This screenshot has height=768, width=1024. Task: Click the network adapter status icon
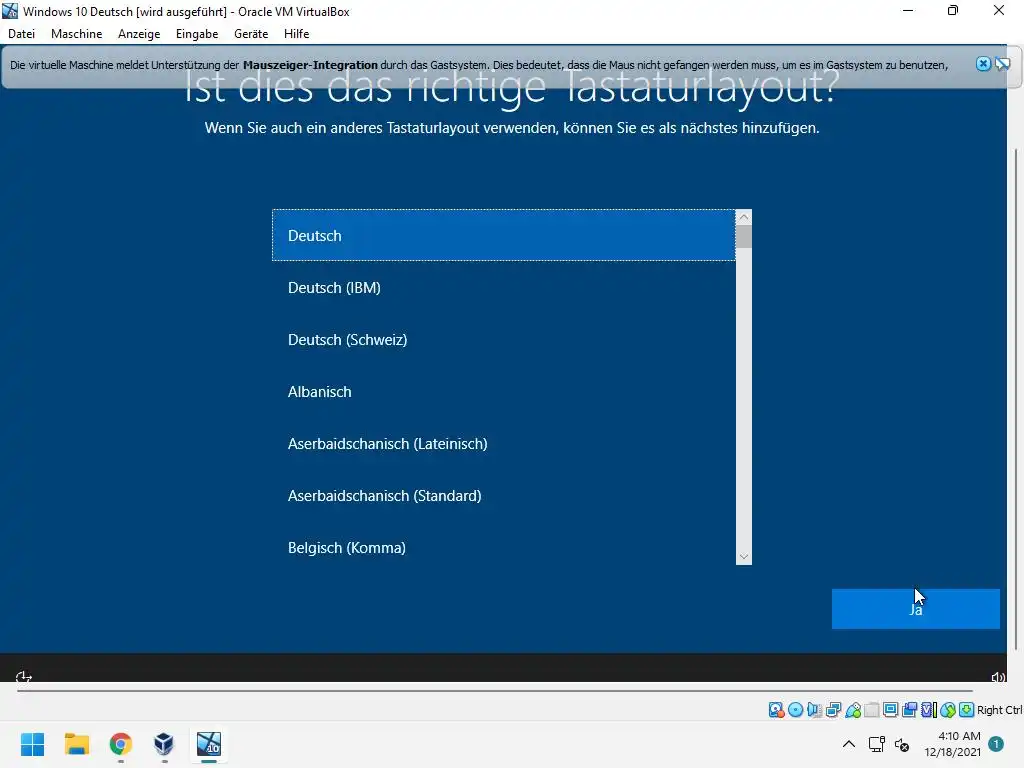coord(833,710)
